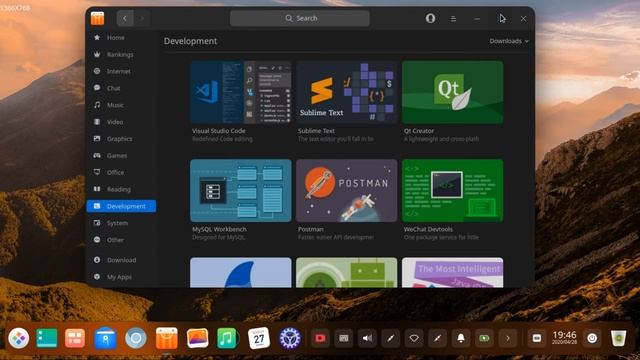Viewport: 640px width, 360px height.
Task: Go back with the left arrow button
Action: 125,18
